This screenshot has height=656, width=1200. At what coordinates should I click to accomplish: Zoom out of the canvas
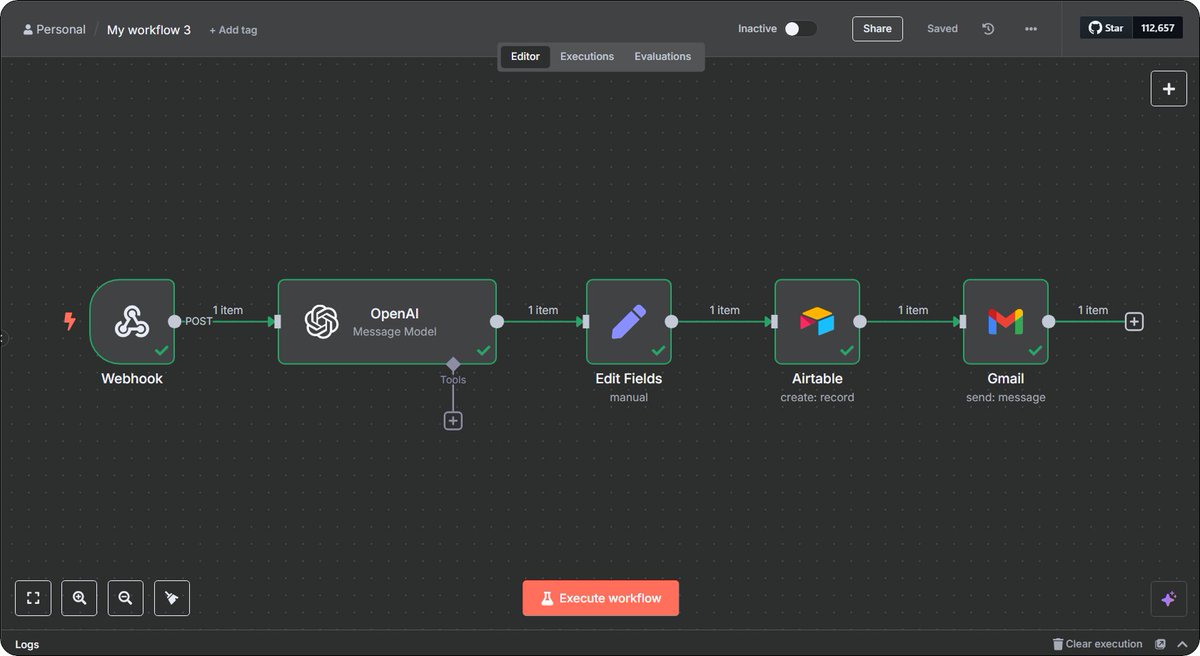point(125,598)
